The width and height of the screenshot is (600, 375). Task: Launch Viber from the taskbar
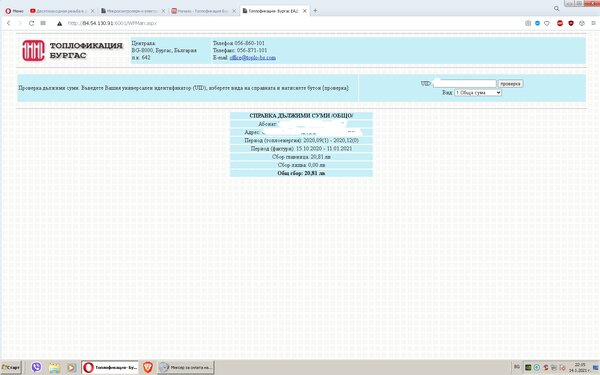click(x=36, y=367)
